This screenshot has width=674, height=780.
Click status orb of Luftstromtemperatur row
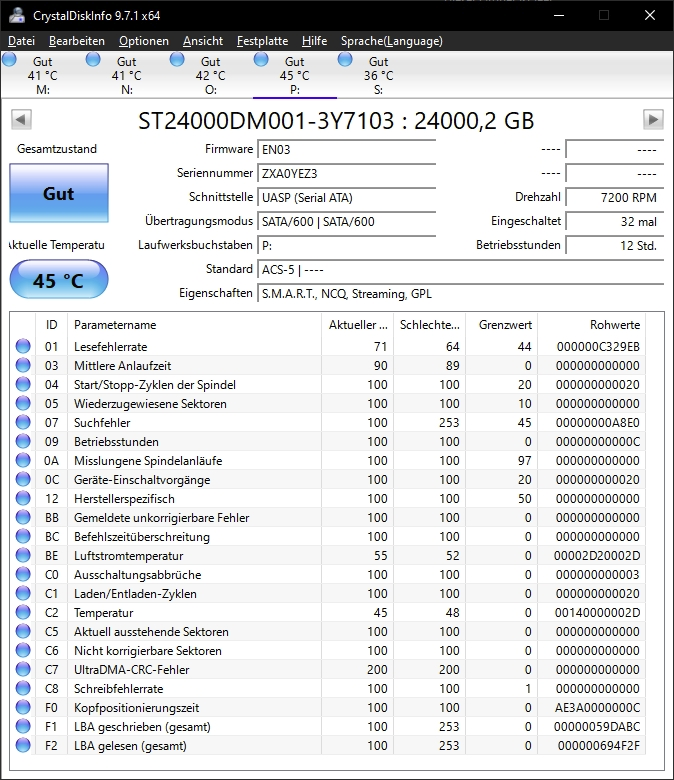[23, 555]
